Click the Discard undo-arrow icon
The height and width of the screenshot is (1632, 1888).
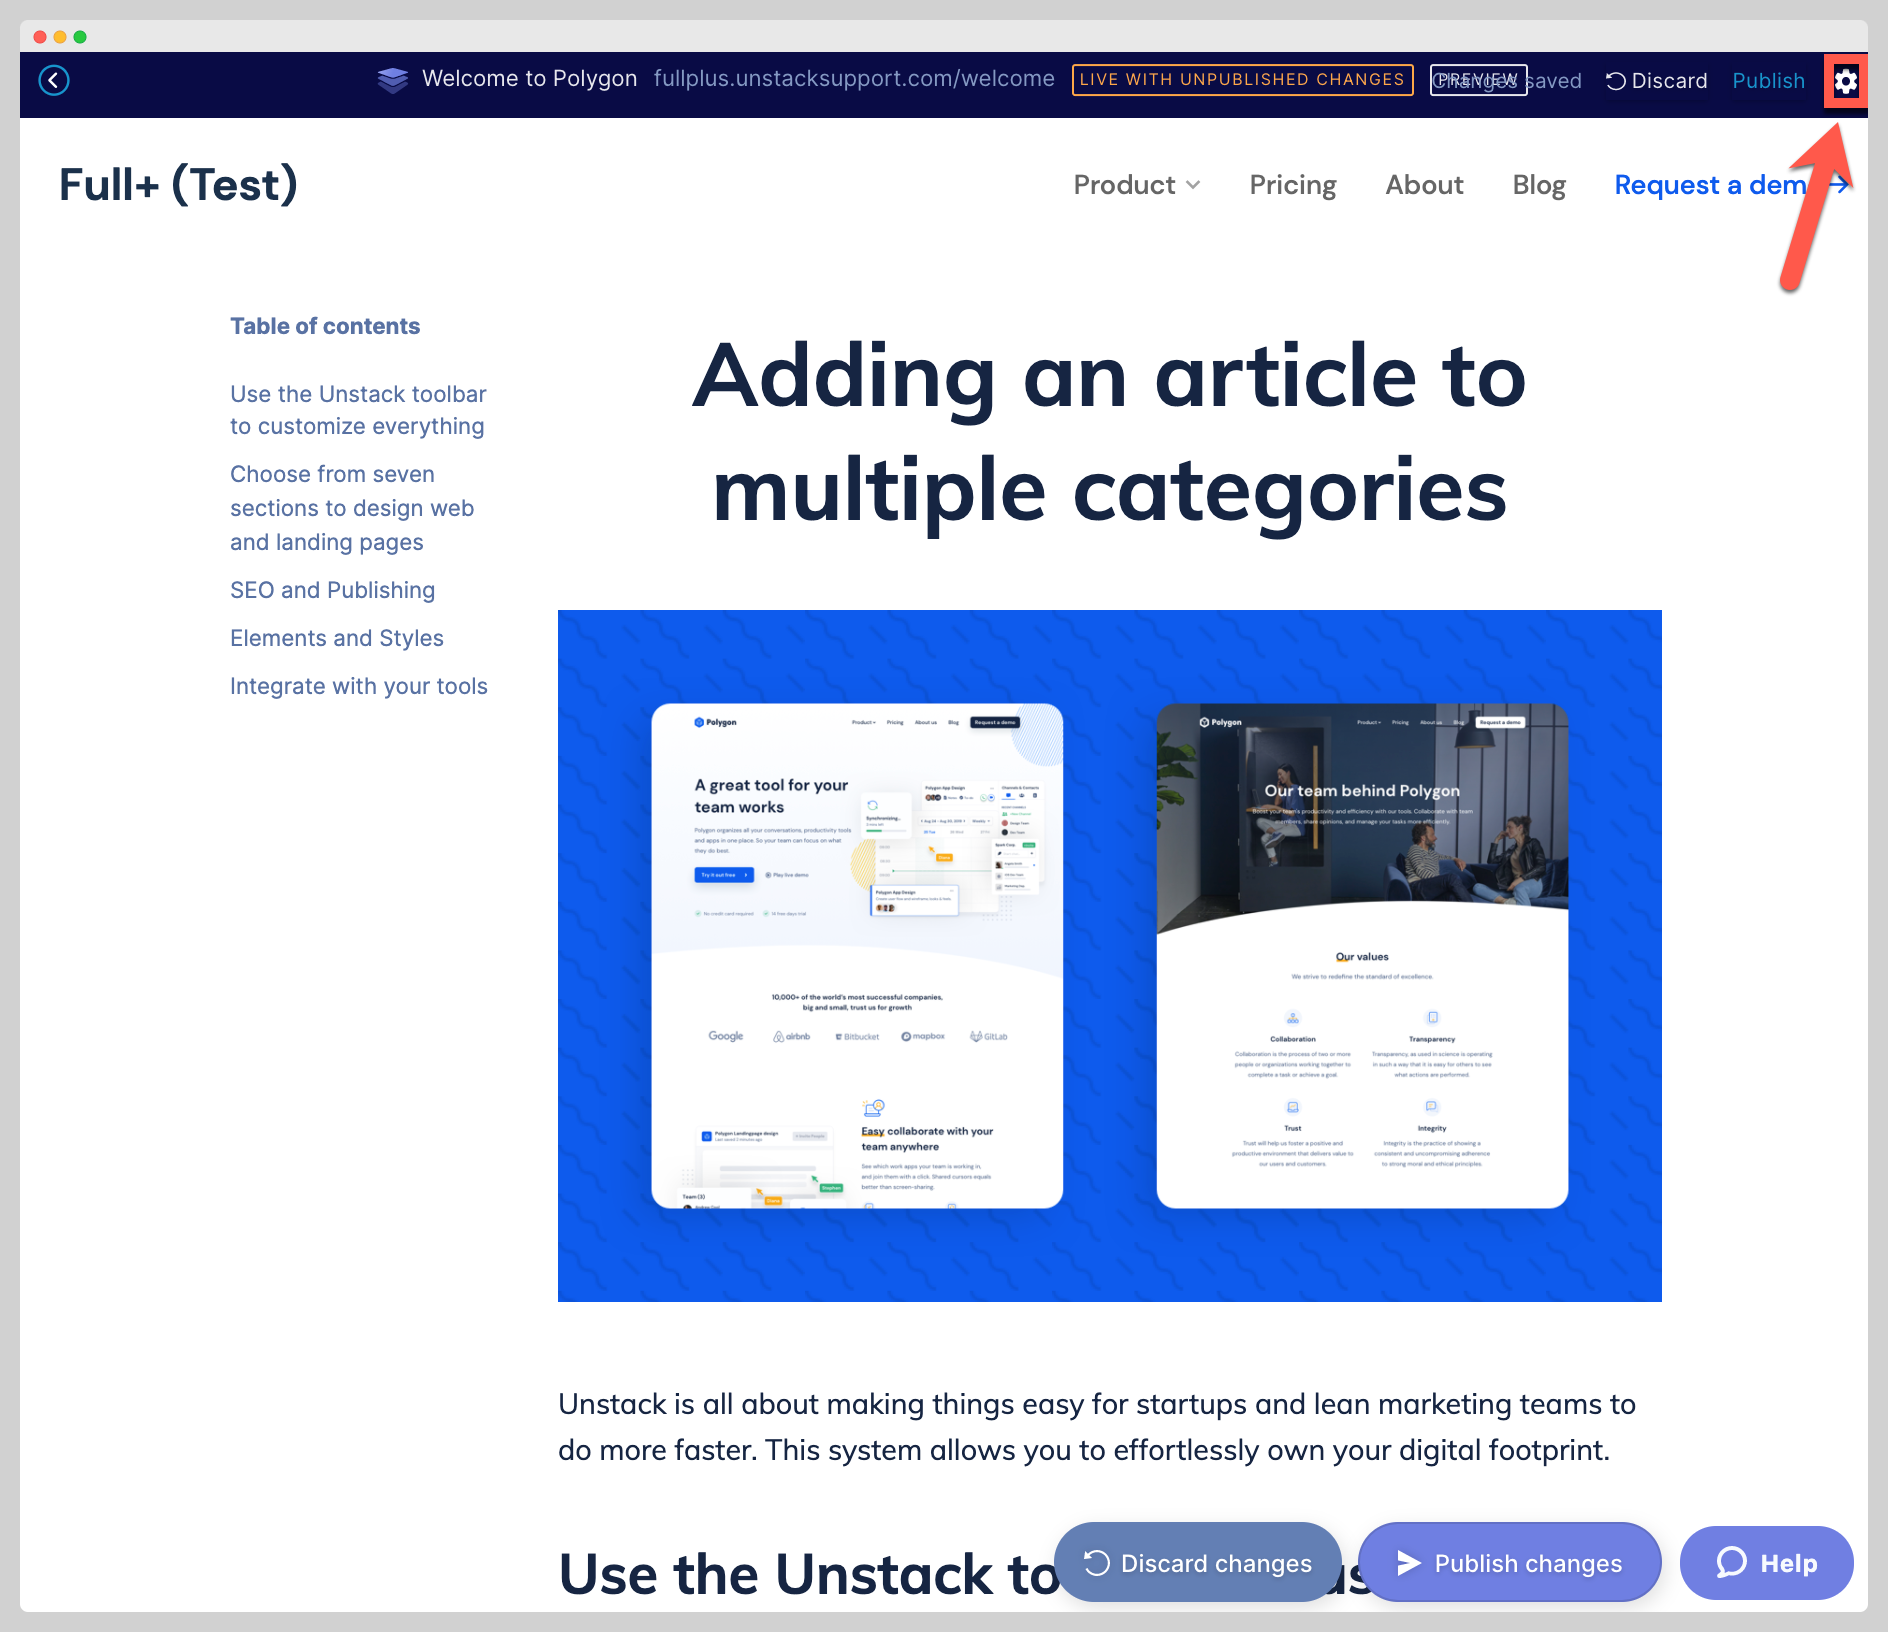point(1616,81)
